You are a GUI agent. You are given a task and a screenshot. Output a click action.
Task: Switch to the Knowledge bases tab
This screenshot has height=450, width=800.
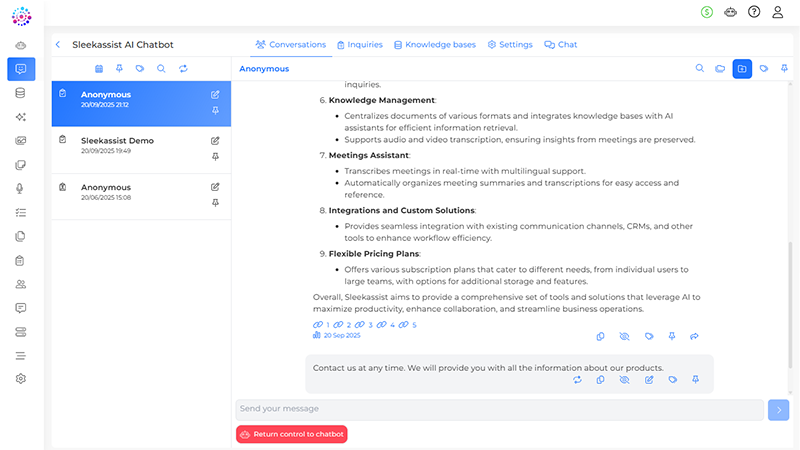(x=434, y=45)
